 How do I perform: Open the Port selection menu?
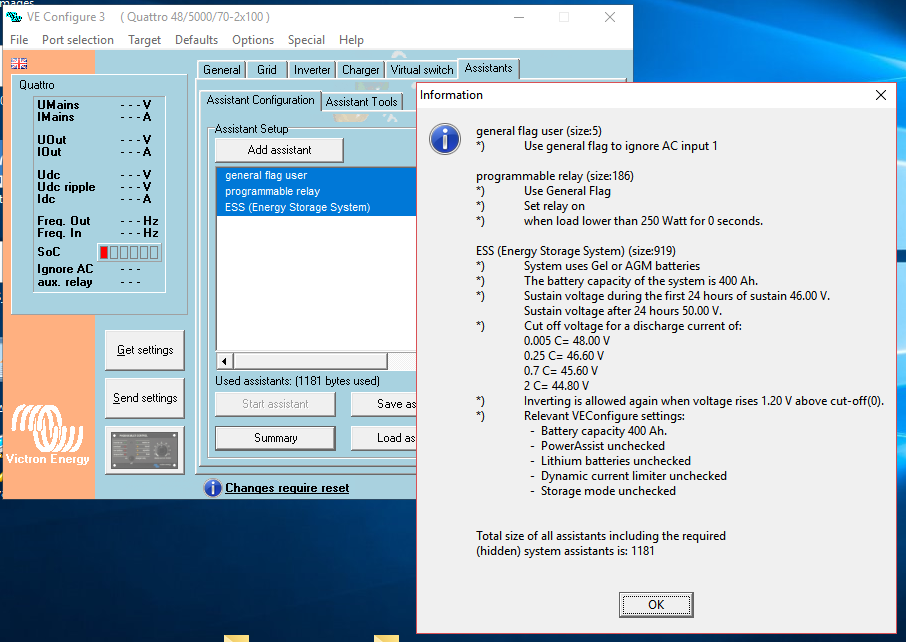click(77, 40)
